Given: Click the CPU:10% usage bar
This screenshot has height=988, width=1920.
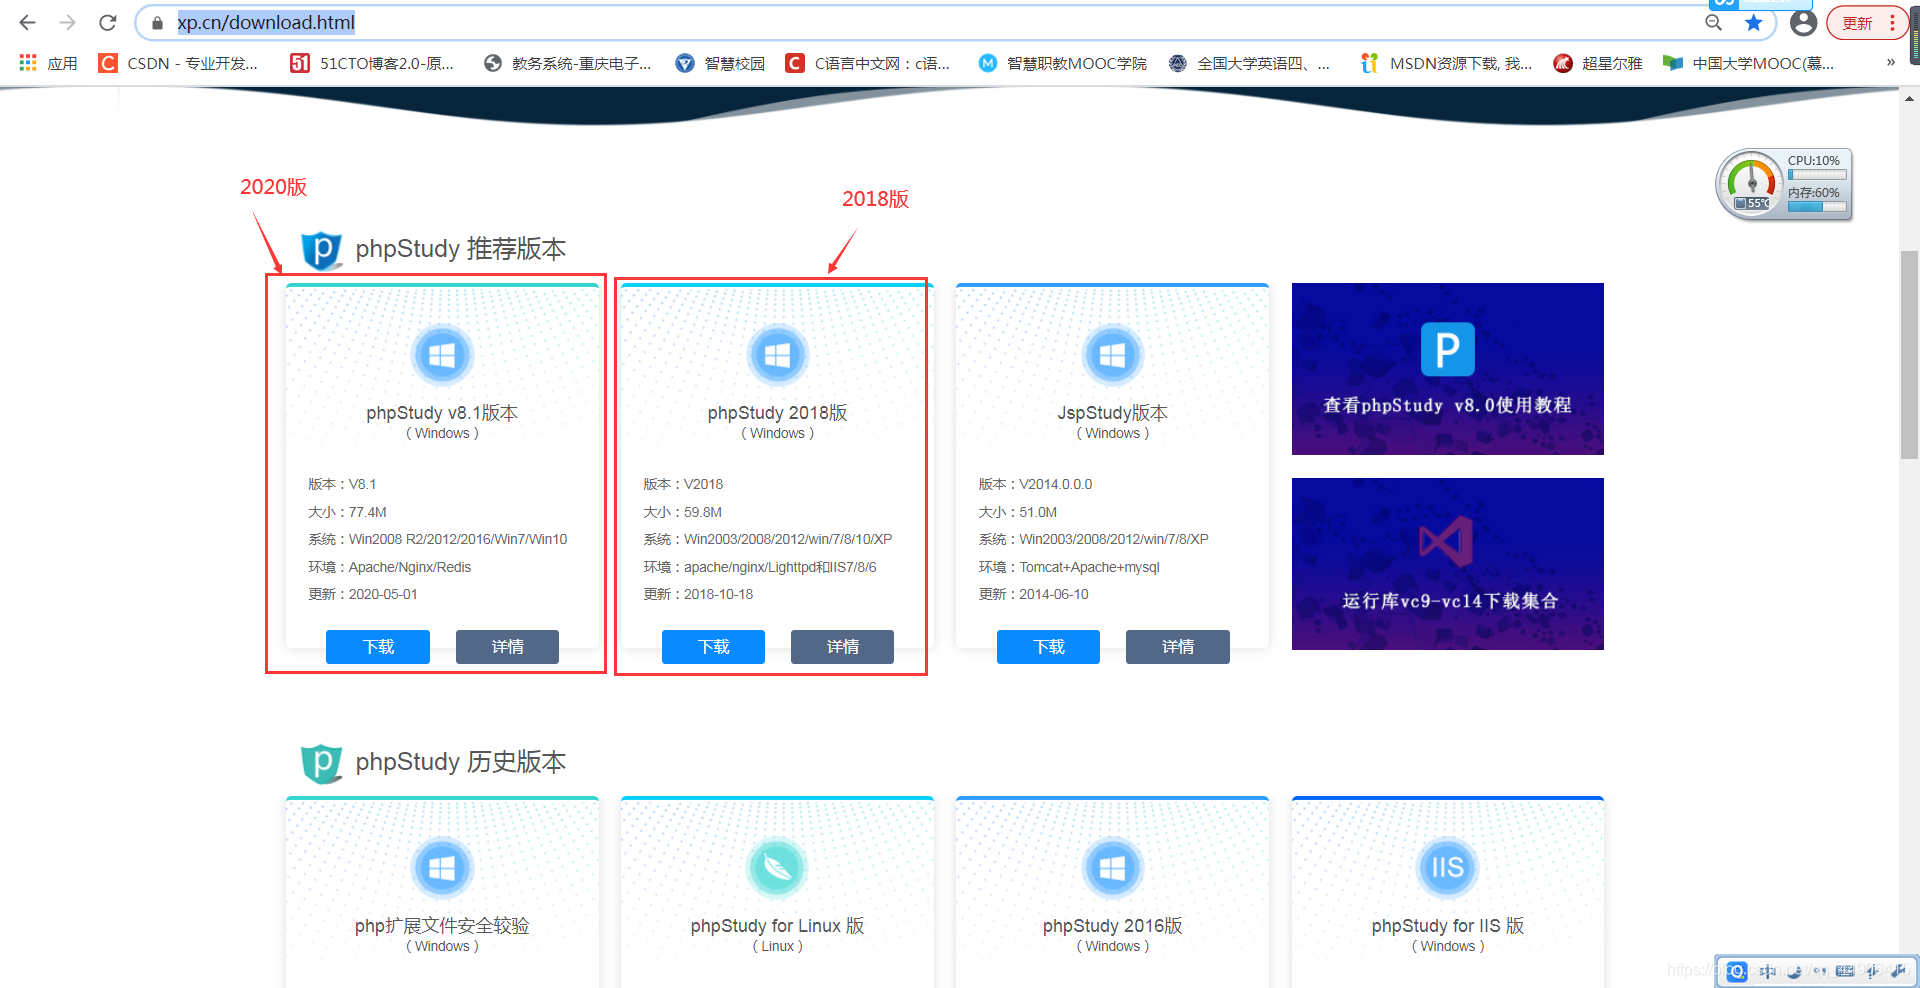Looking at the screenshot, I should pos(1817,175).
